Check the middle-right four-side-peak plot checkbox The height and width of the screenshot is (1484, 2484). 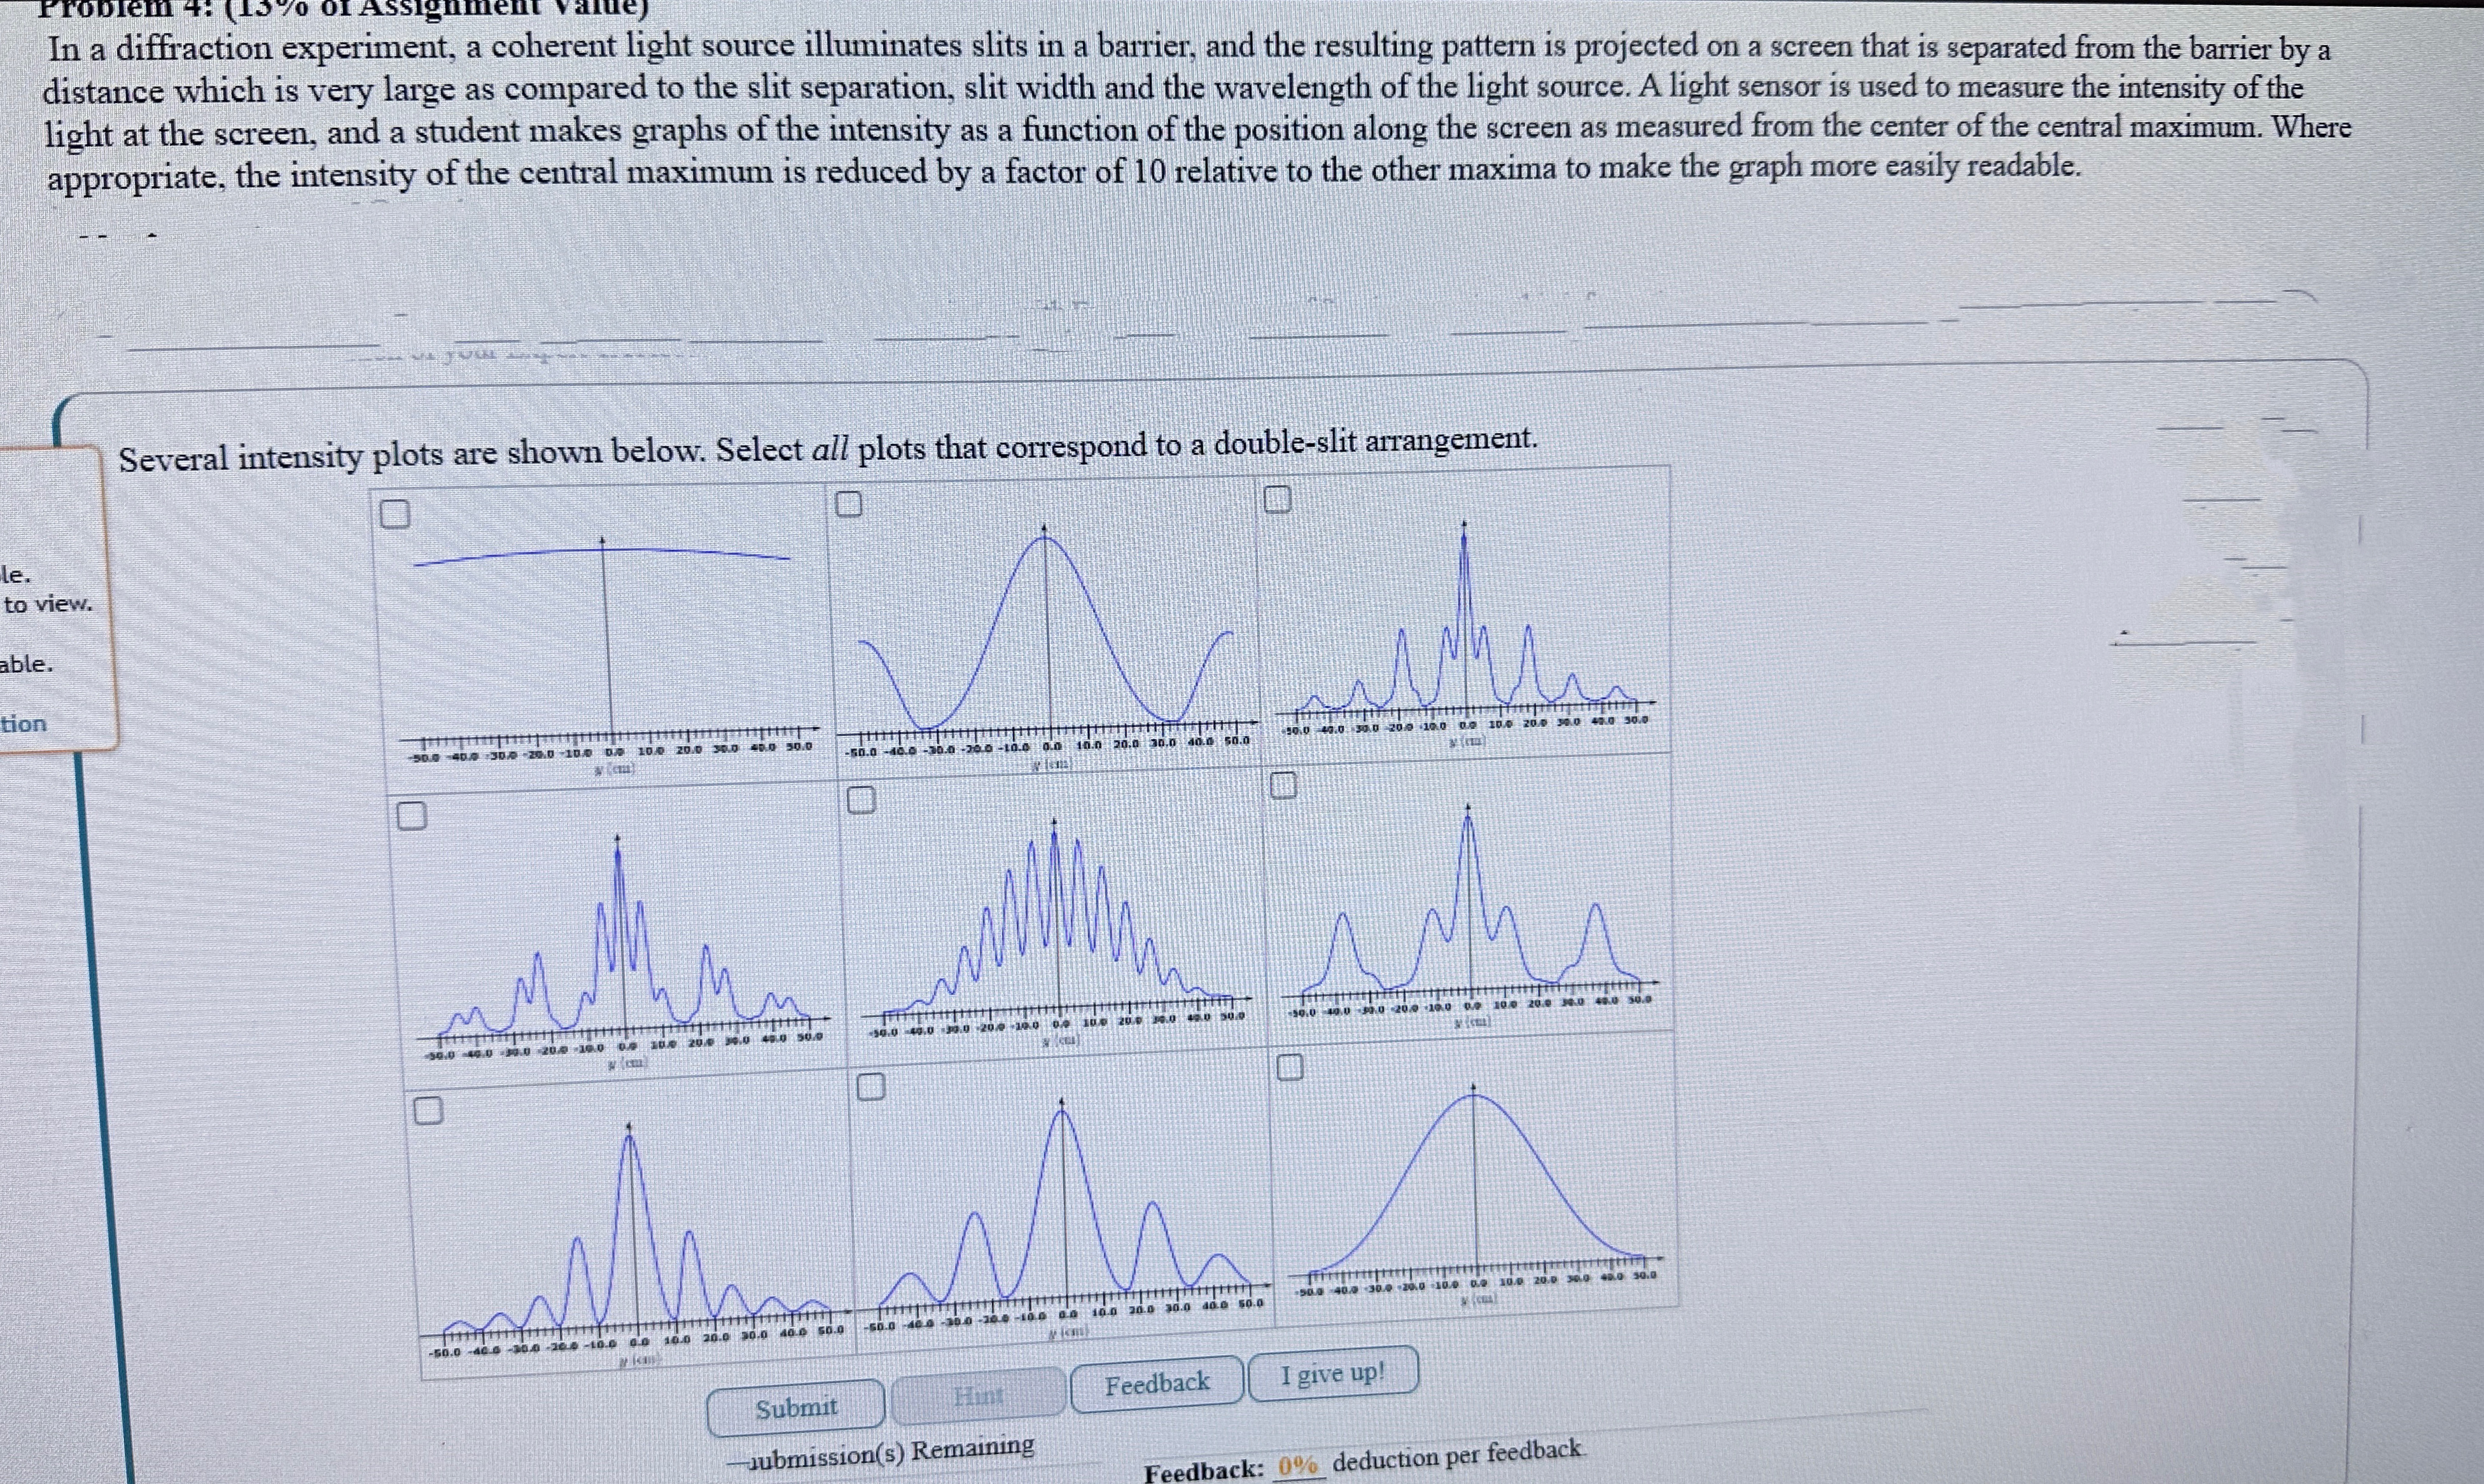(1283, 786)
